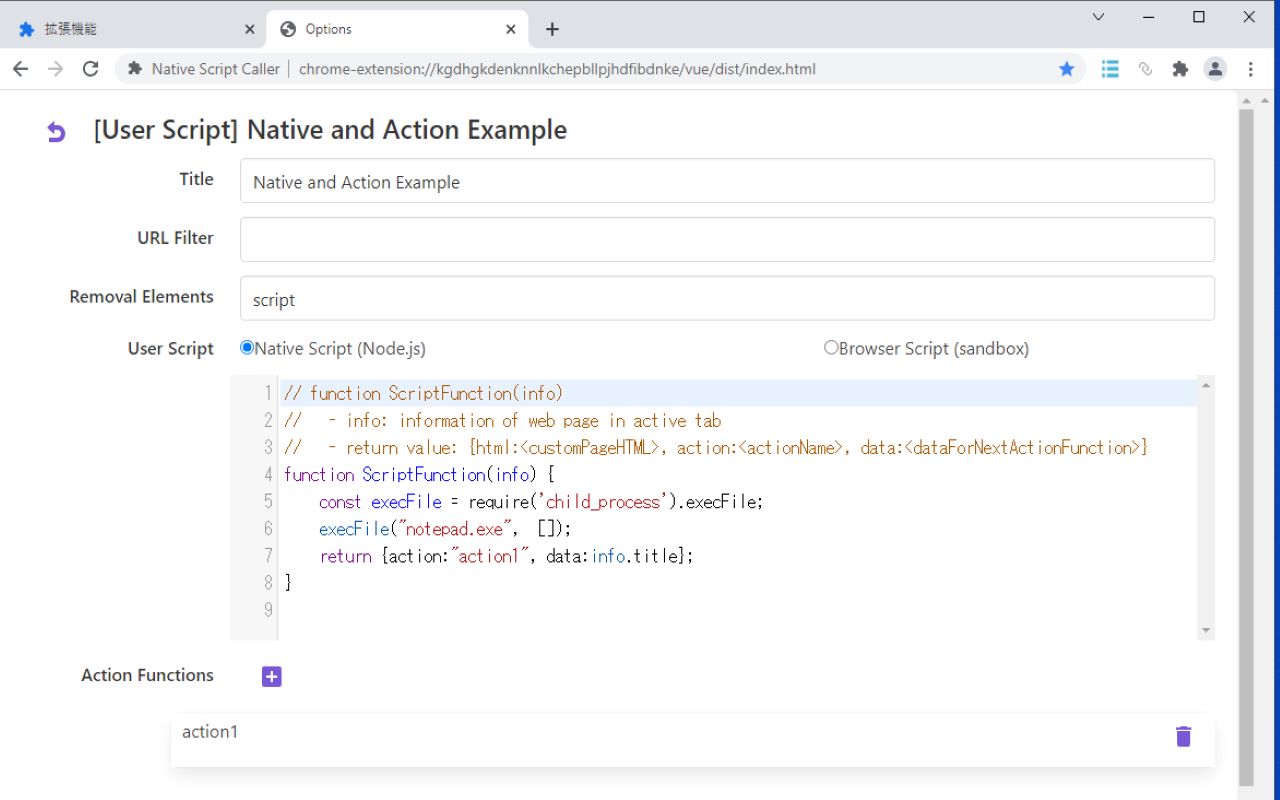Open the Chrome profile avatar

(x=1215, y=69)
